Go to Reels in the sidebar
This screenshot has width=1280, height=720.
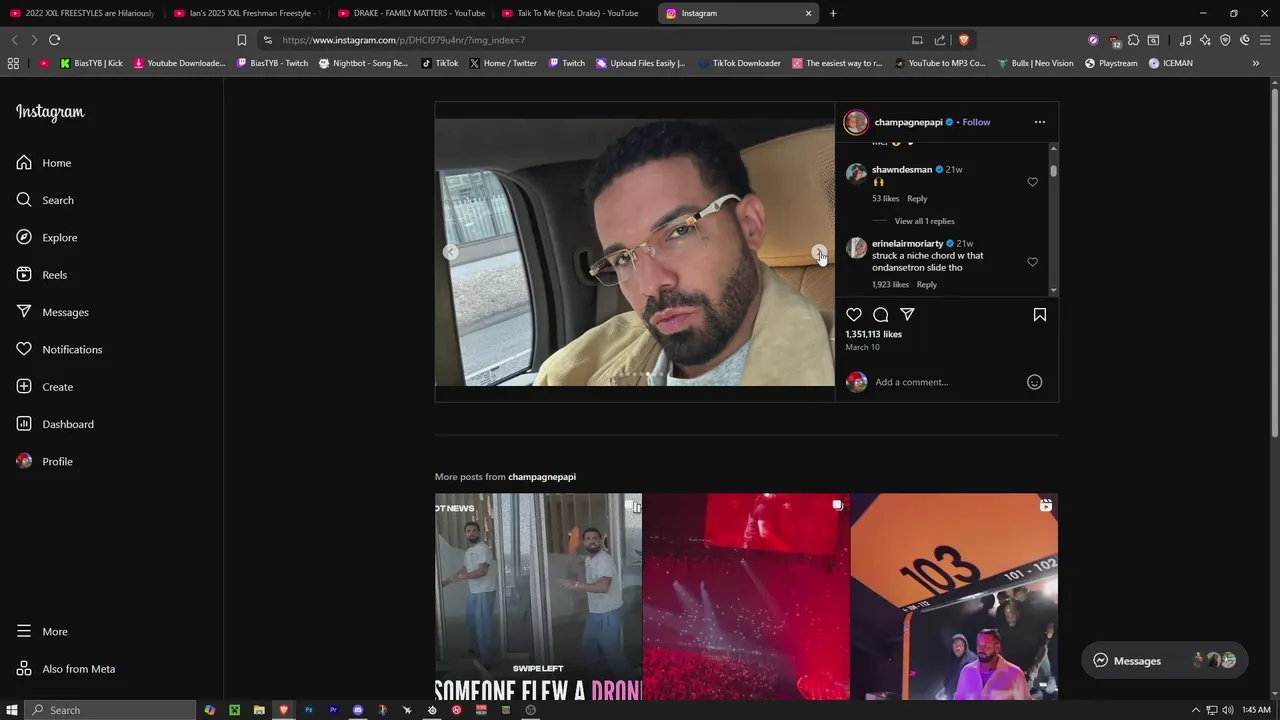[42, 275]
